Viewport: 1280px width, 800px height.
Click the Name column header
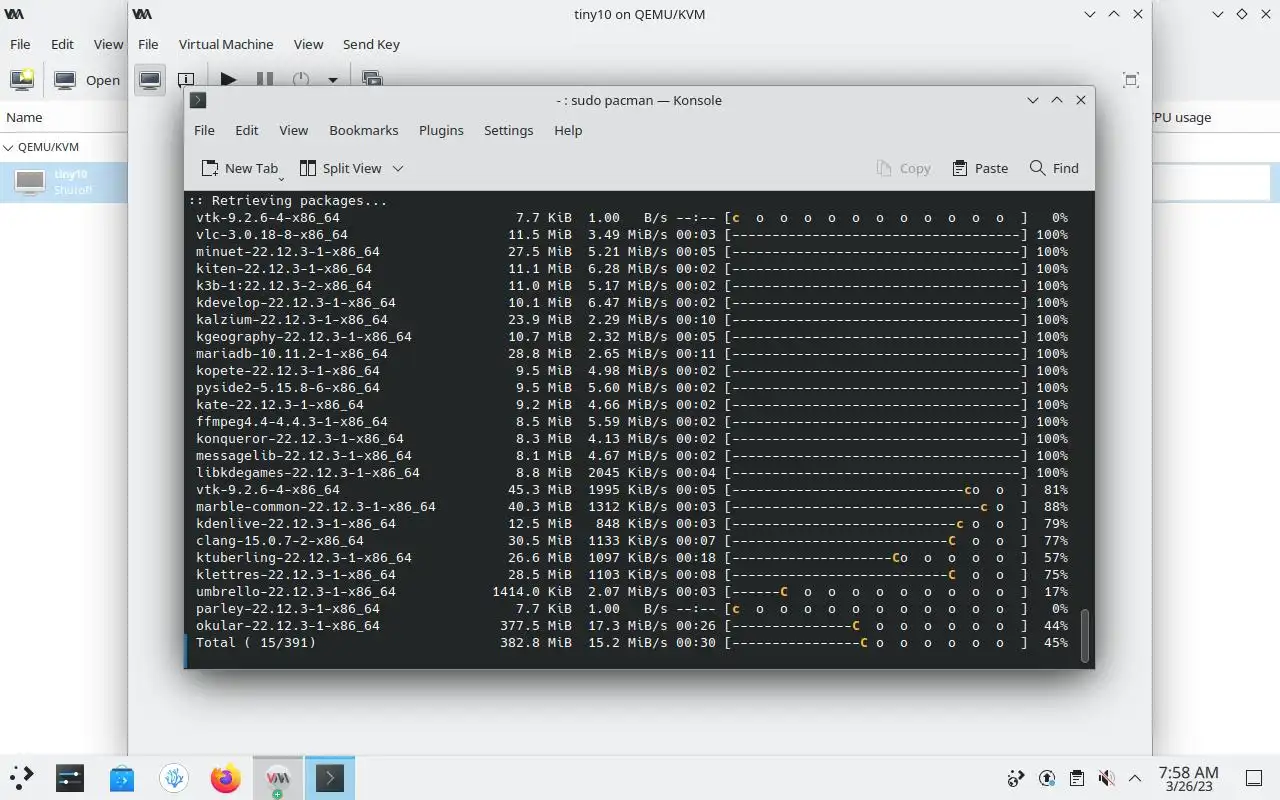tap(24, 117)
